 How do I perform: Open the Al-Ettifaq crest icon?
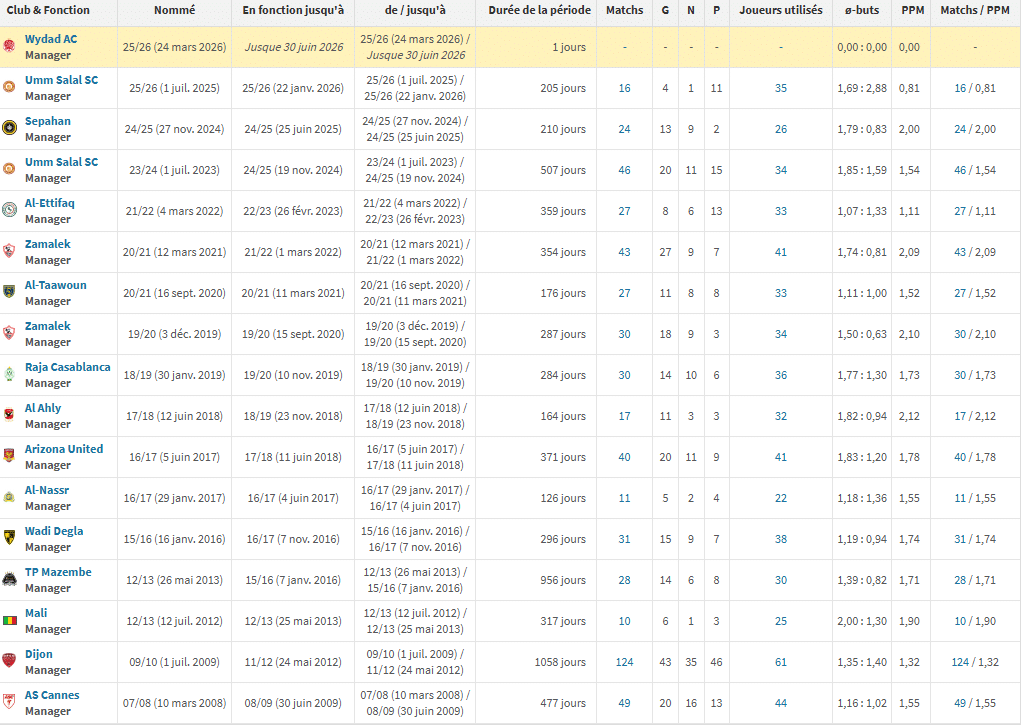[x=9, y=210]
